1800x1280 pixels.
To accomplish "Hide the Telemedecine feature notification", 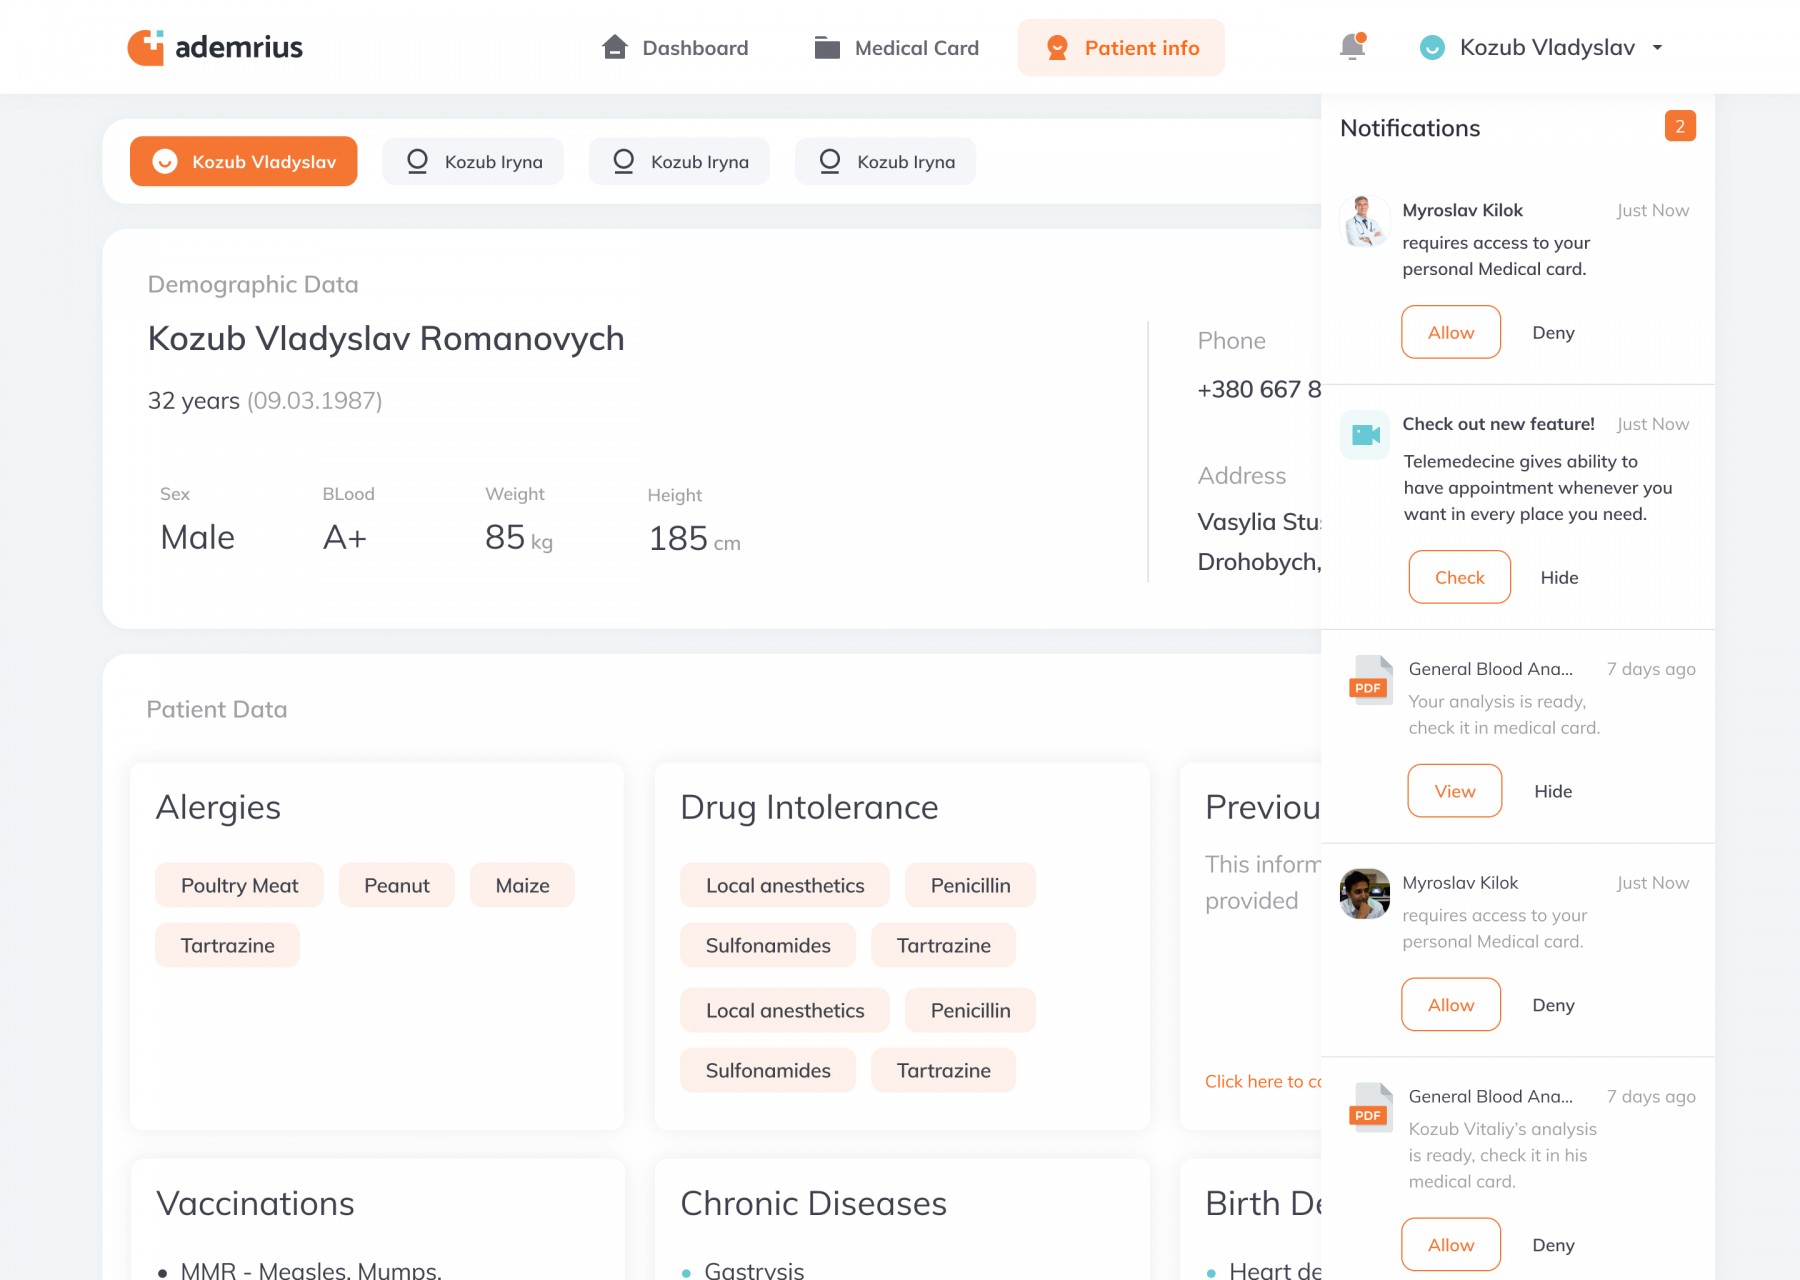I will [1559, 577].
